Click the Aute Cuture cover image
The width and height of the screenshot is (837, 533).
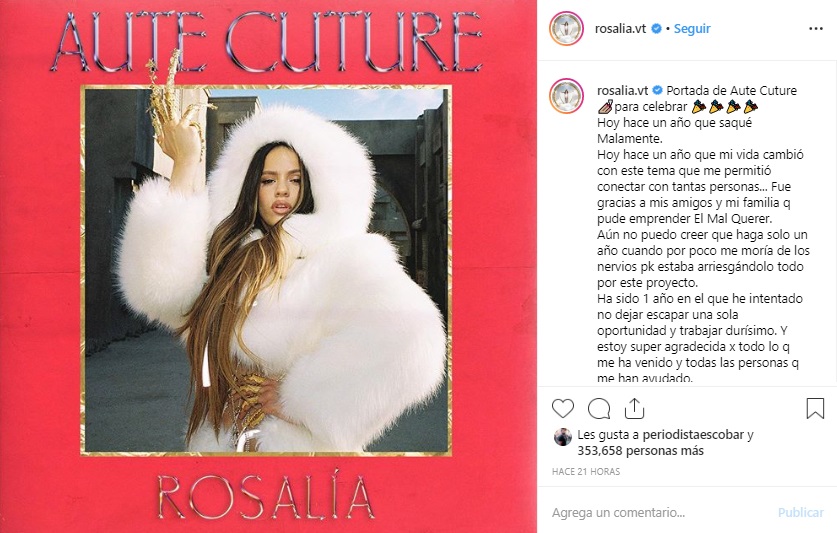tap(266, 271)
